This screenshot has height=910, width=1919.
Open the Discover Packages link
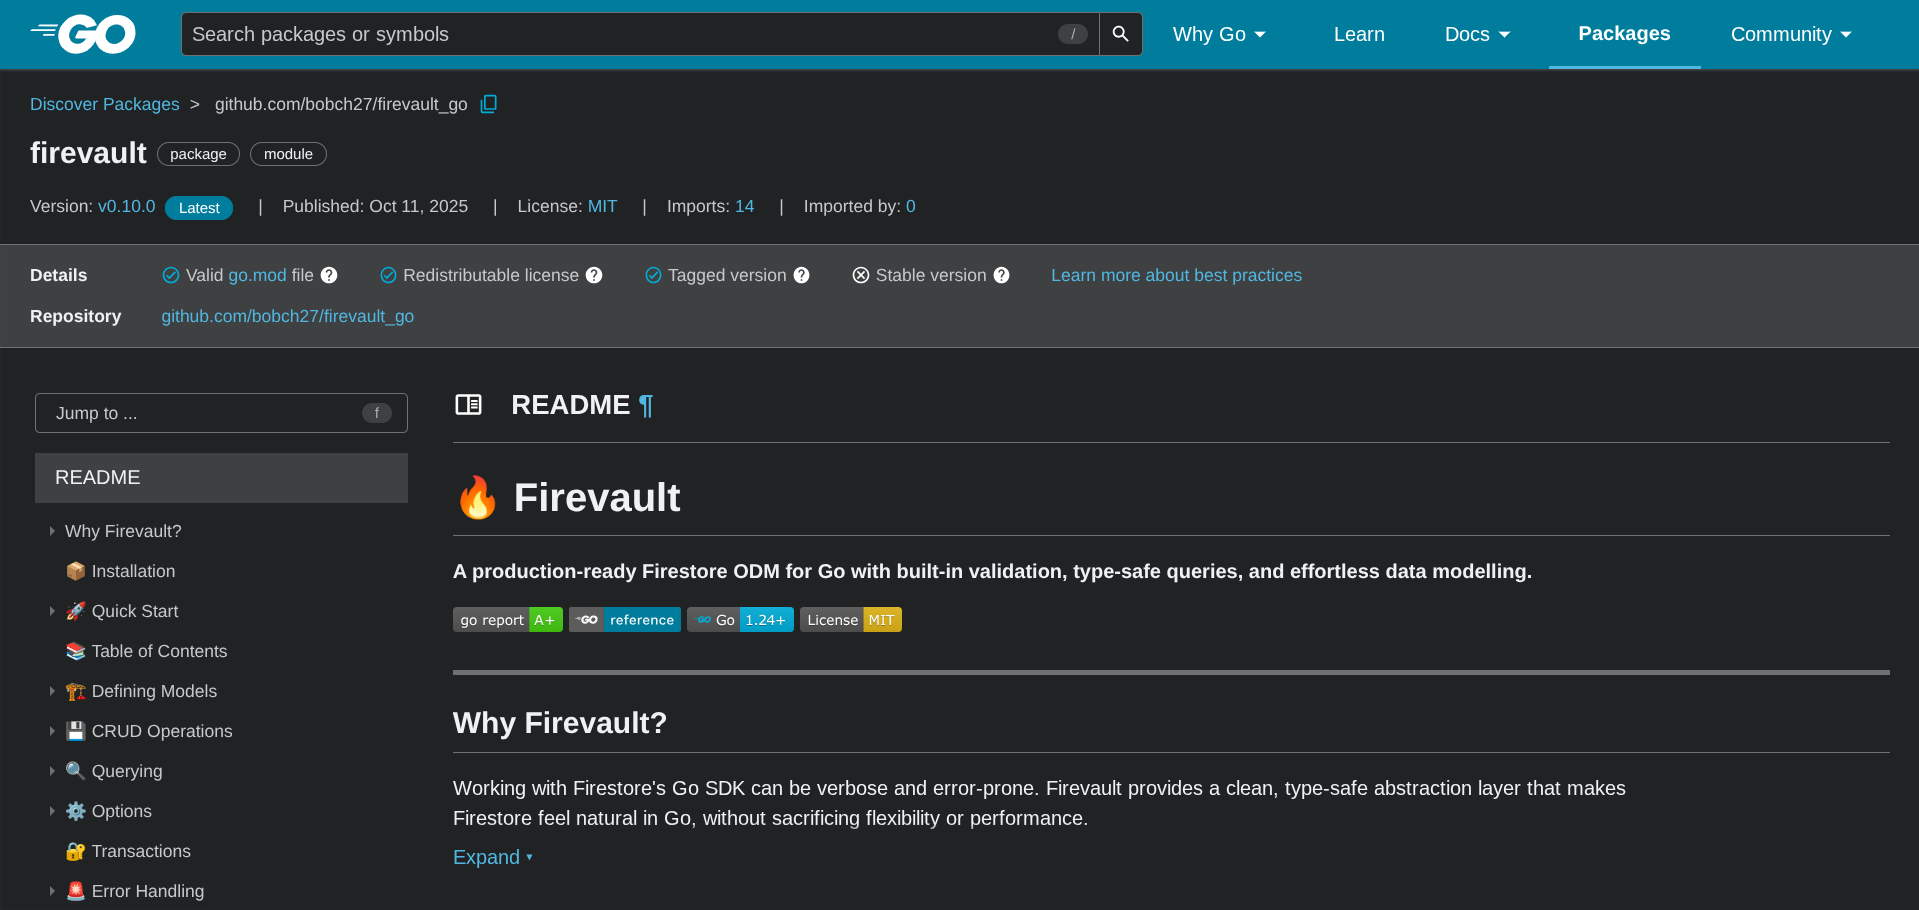(104, 104)
